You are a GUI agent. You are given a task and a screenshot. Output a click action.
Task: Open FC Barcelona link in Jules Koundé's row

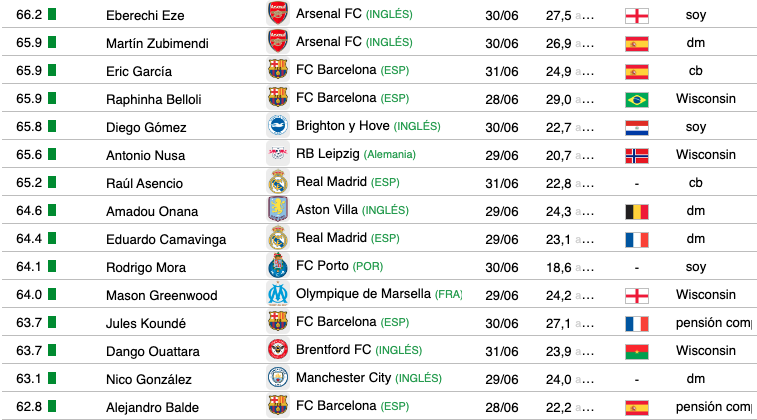click(x=336, y=323)
